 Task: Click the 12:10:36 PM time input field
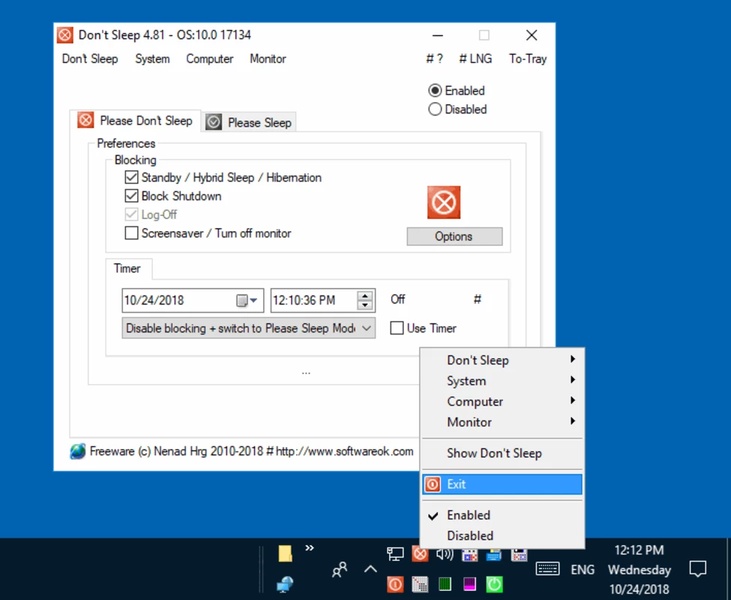click(x=312, y=300)
